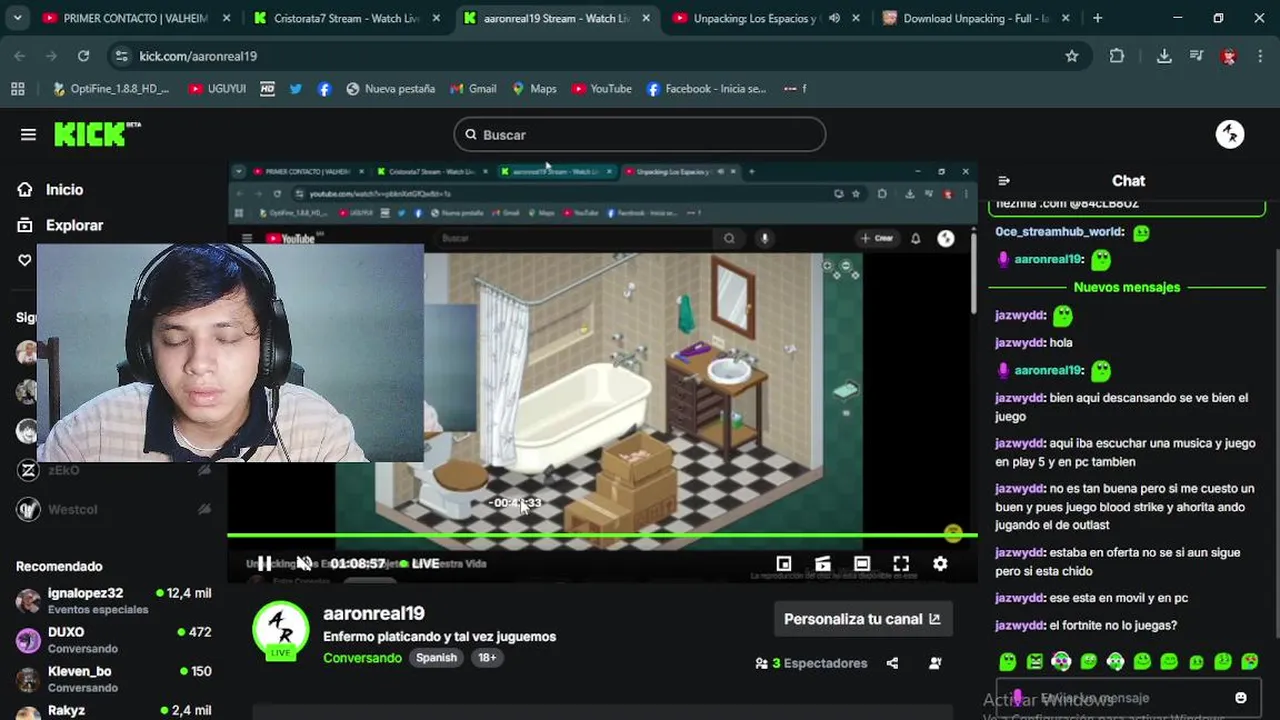Open DUXO recommended channel
1280x720 pixels.
tap(114, 639)
